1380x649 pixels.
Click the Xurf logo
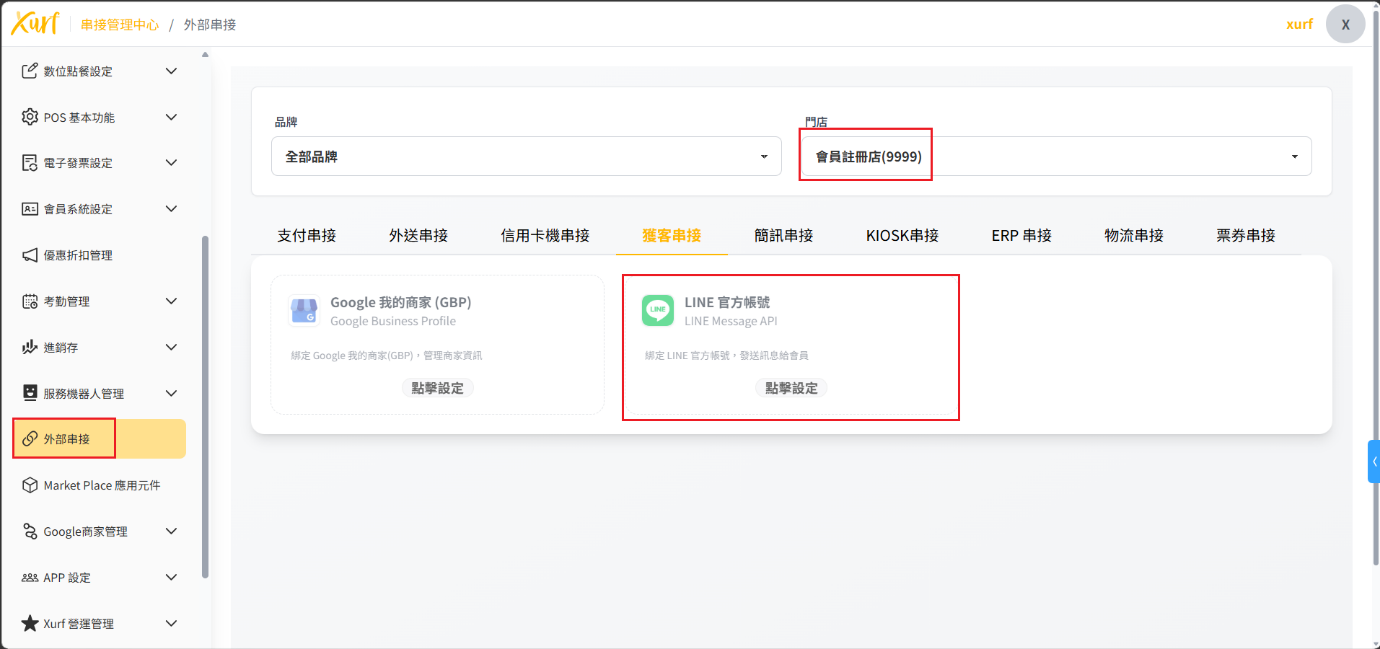[35, 23]
